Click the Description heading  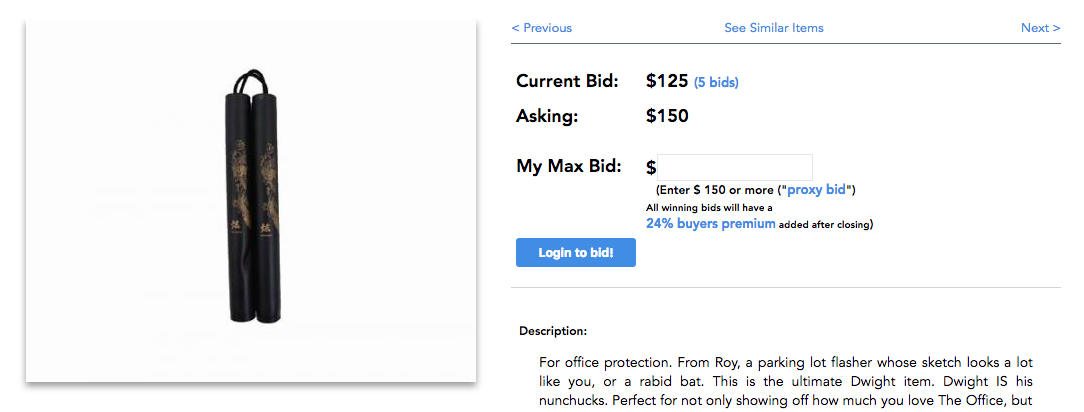pos(553,331)
